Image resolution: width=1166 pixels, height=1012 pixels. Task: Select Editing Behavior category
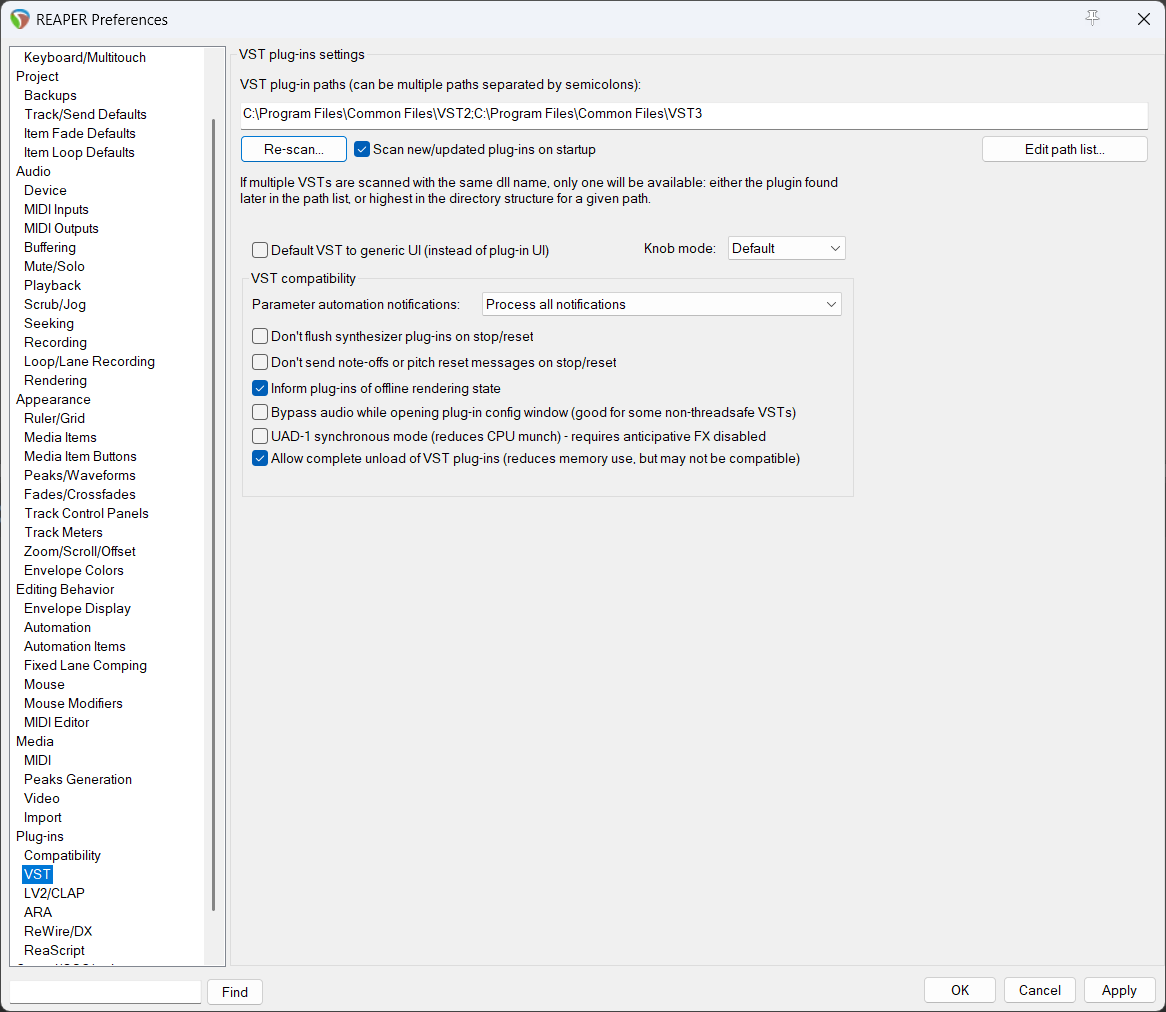pyautogui.click(x=65, y=589)
